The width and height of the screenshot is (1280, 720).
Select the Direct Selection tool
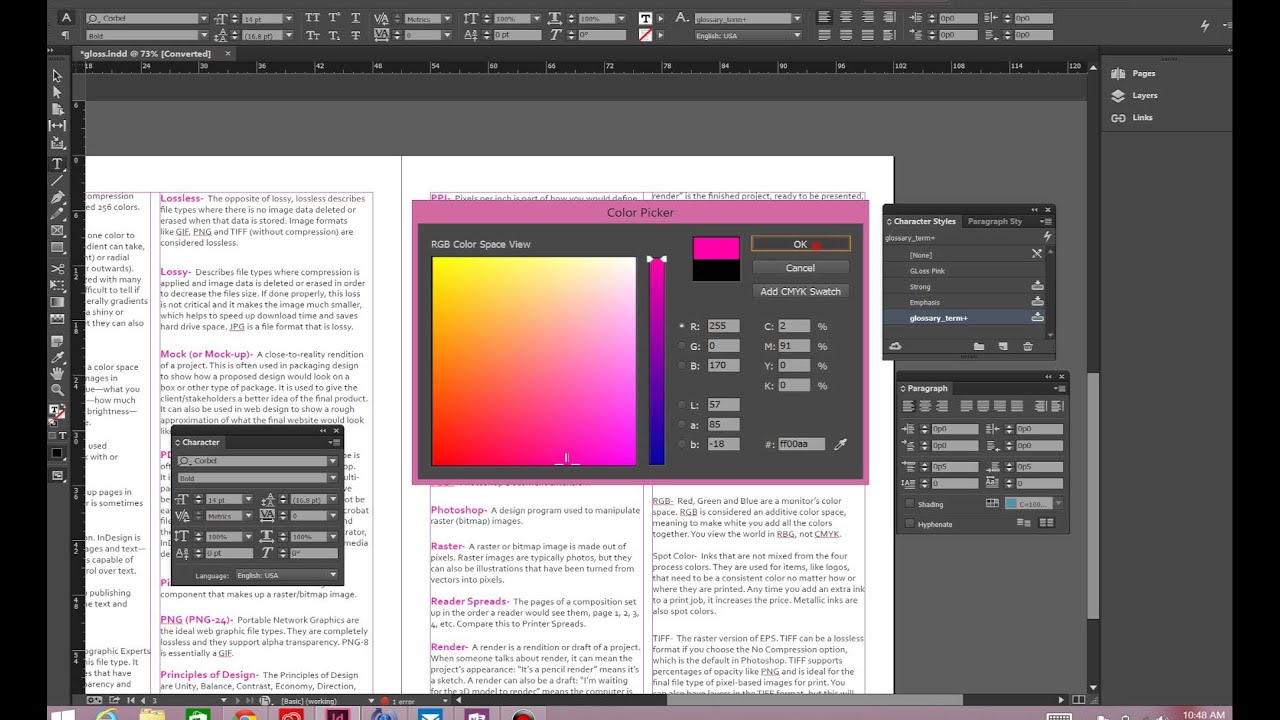(57, 92)
